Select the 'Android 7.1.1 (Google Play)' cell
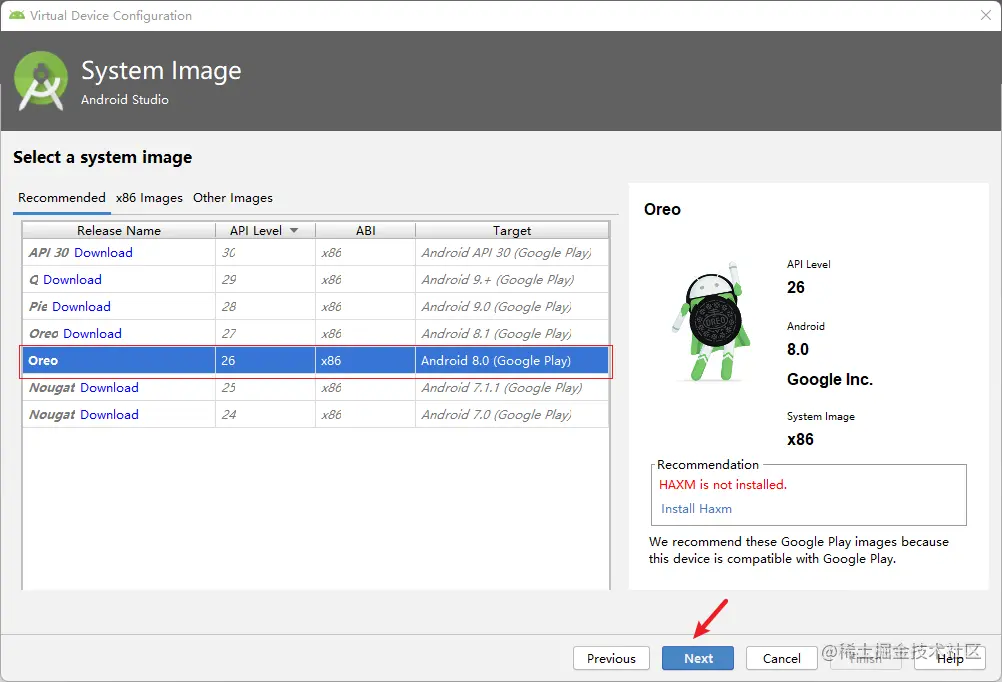Image resolution: width=1002 pixels, height=682 pixels. click(512, 387)
